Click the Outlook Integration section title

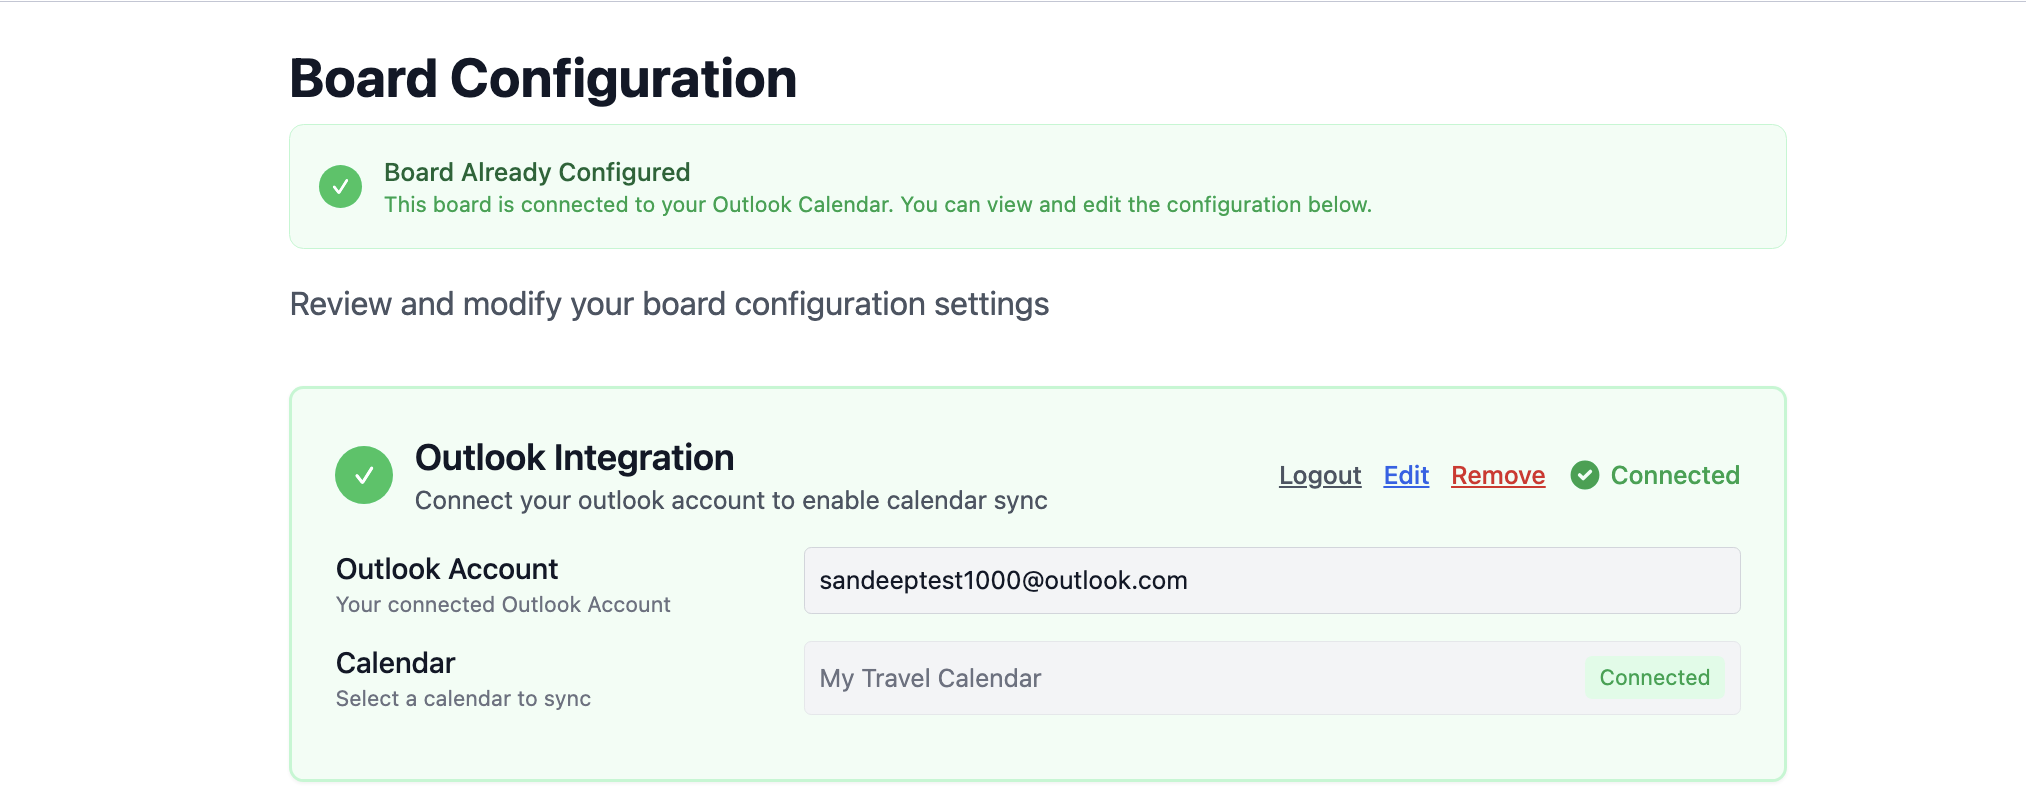[x=574, y=457]
